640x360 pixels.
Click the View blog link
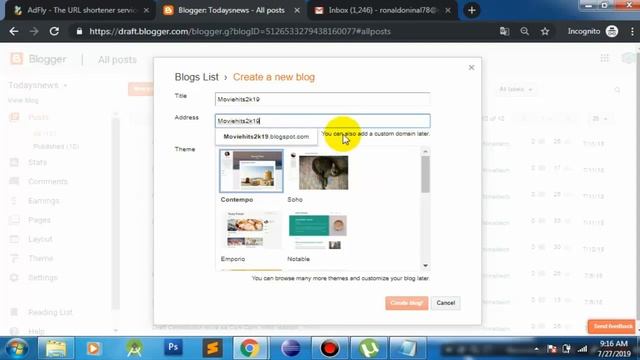click(23, 100)
